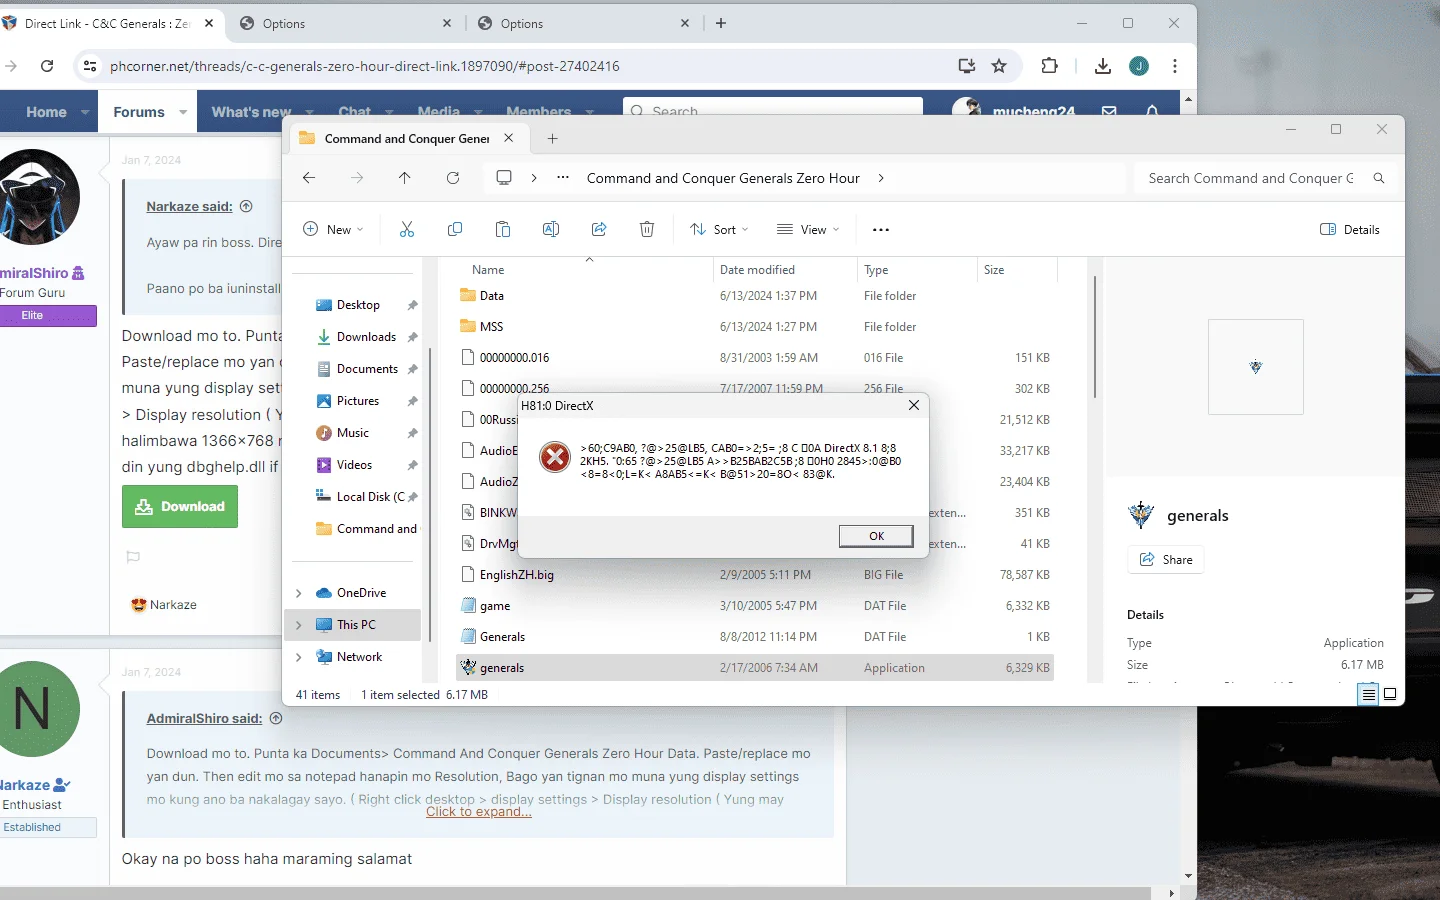Open the Sort dropdown in Explorer
Image resolution: width=1440 pixels, height=900 pixels.
(719, 230)
